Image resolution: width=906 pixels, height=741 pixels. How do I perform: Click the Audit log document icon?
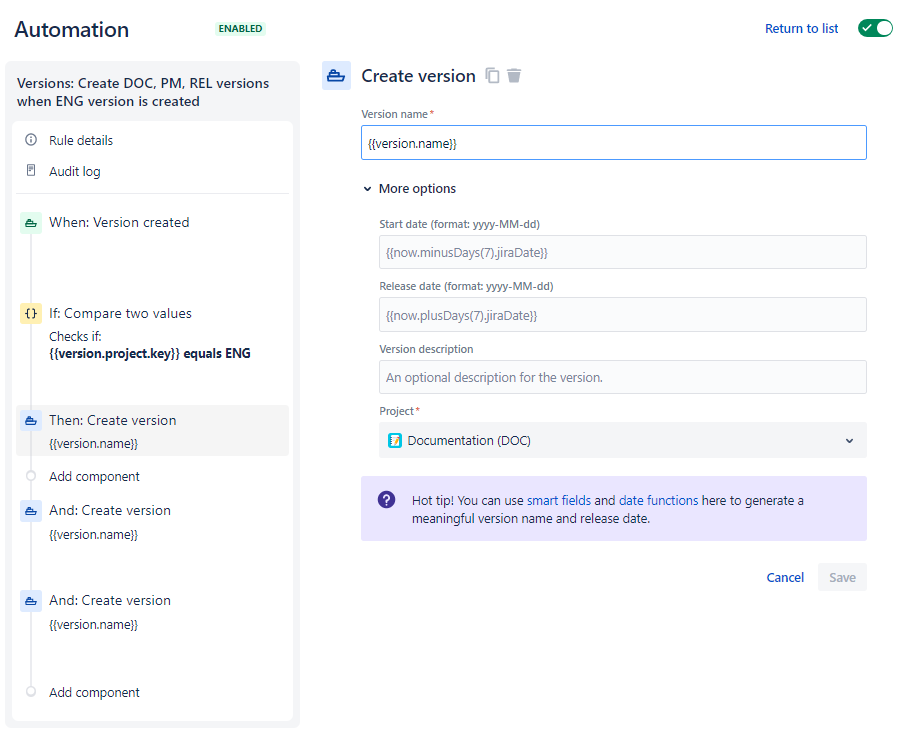tap(31, 171)
